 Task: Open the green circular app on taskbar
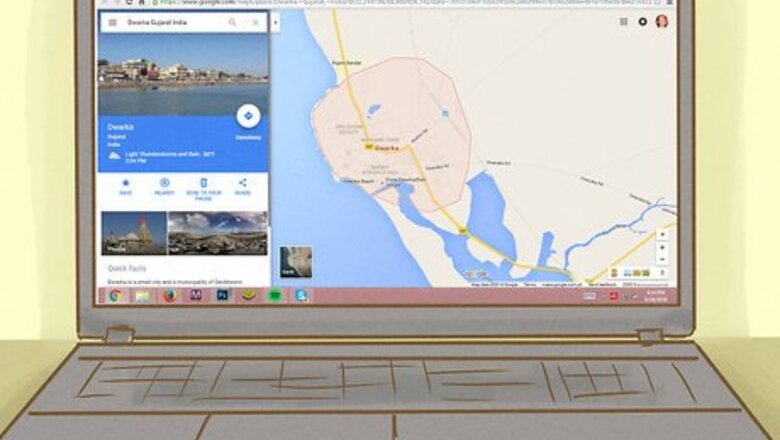coord(275,296)
